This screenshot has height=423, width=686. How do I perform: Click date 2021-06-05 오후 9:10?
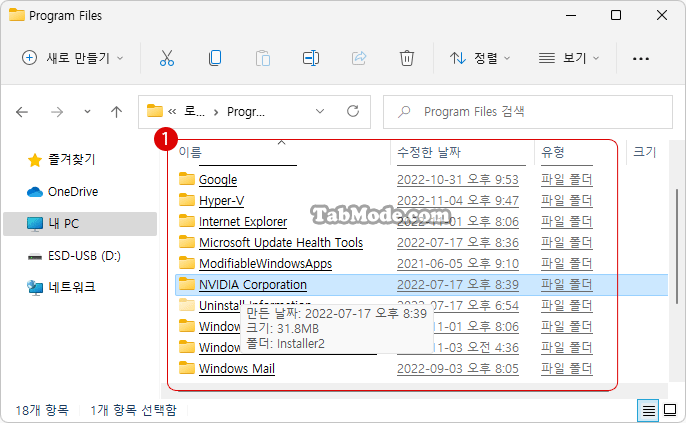(458, 263)
